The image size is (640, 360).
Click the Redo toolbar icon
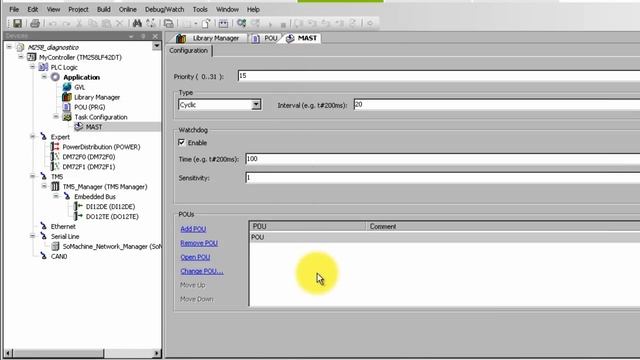coord(66,24)
